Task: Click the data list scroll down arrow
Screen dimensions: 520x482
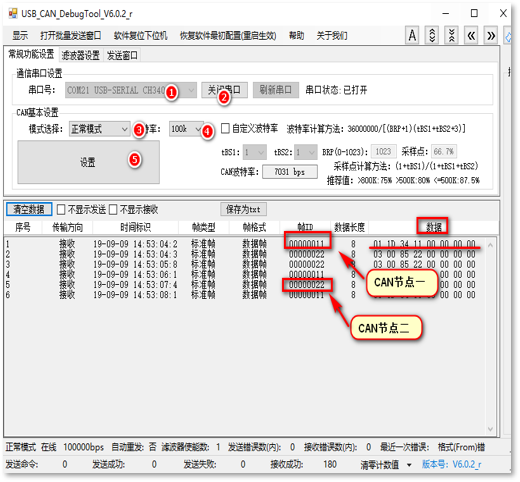Action: click(x=490, y=429)
